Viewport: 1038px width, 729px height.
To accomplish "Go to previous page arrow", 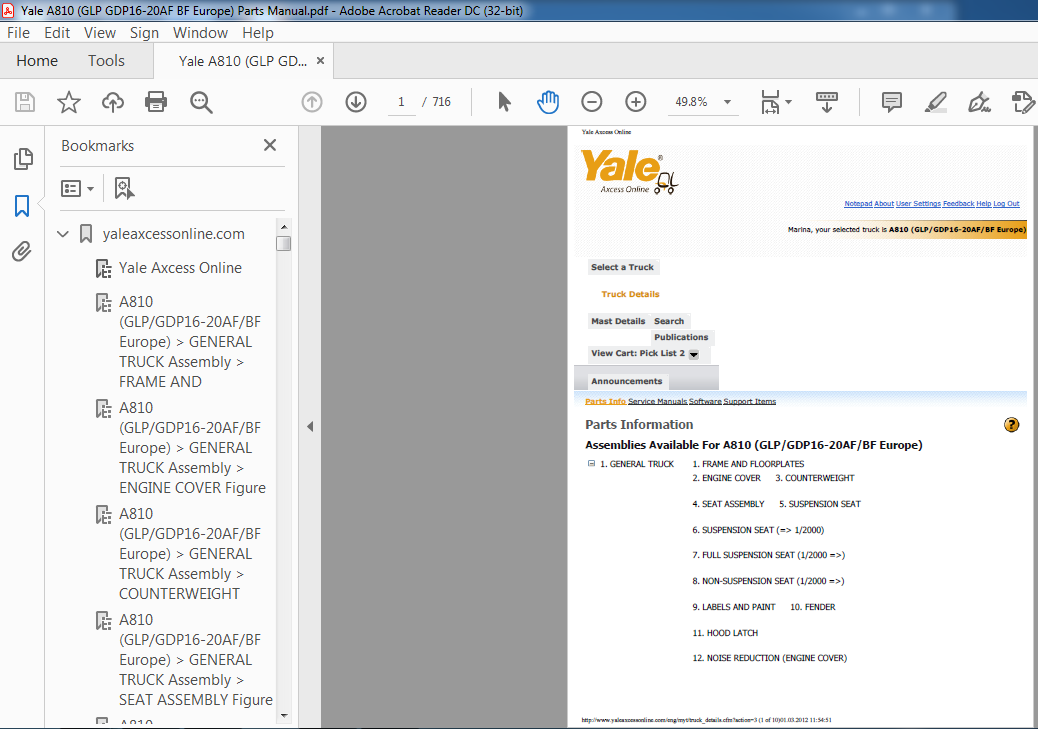I will [x=312, y=102].
